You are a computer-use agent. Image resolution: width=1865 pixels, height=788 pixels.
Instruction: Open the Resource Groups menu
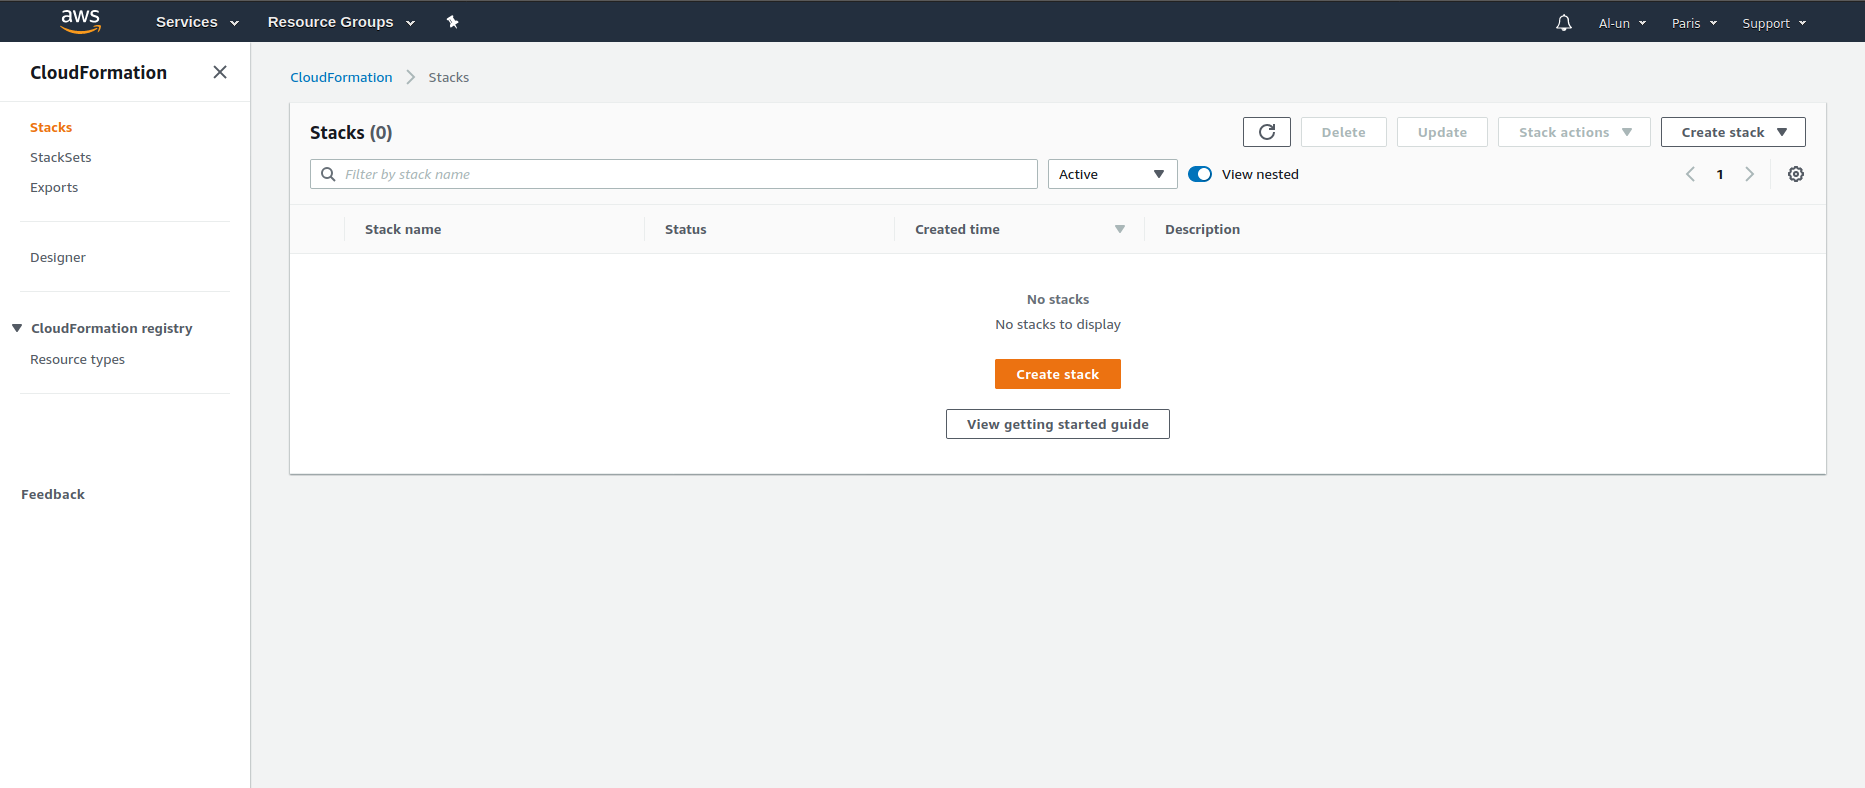click(341, 22)
